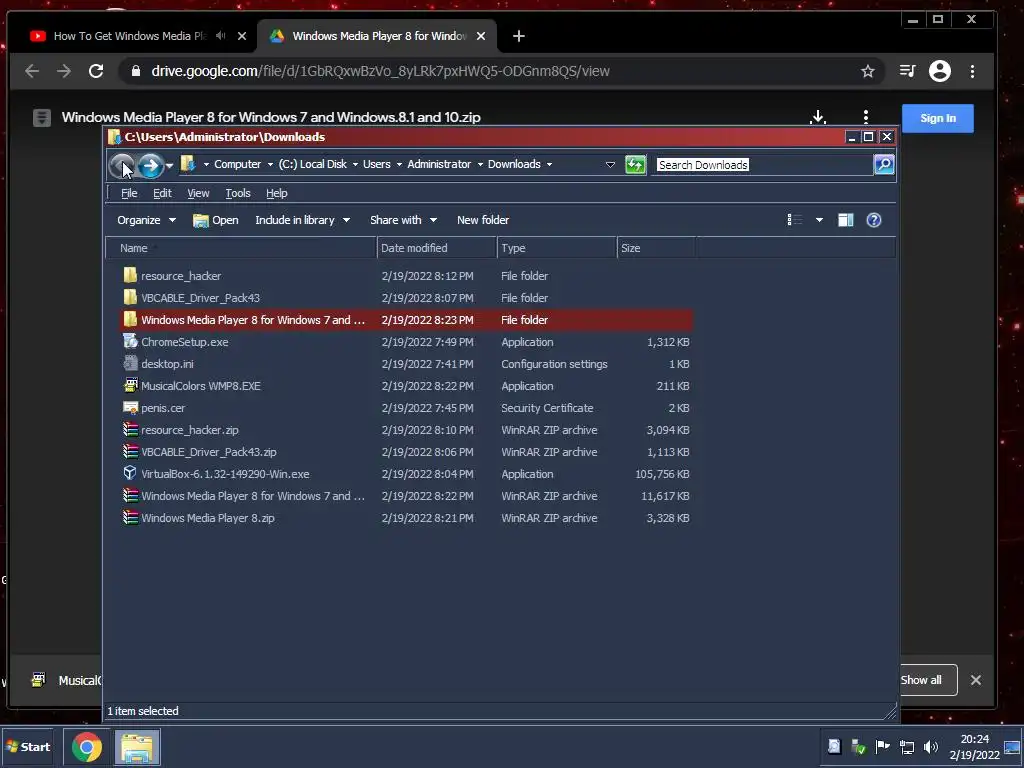Viewport: 1024px width, 768px height.
Task: Sort by Type column header
Action: (557, 248)
